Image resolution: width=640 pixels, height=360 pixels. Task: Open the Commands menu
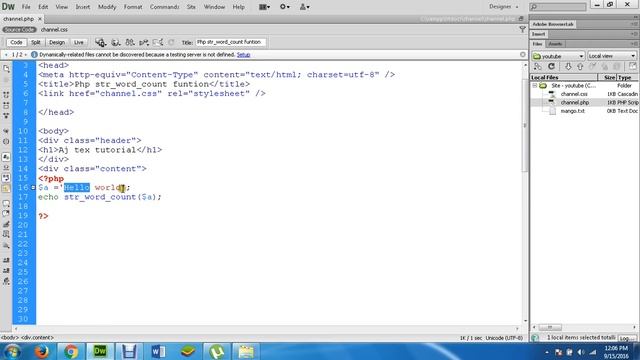click(x=164, y=7)
